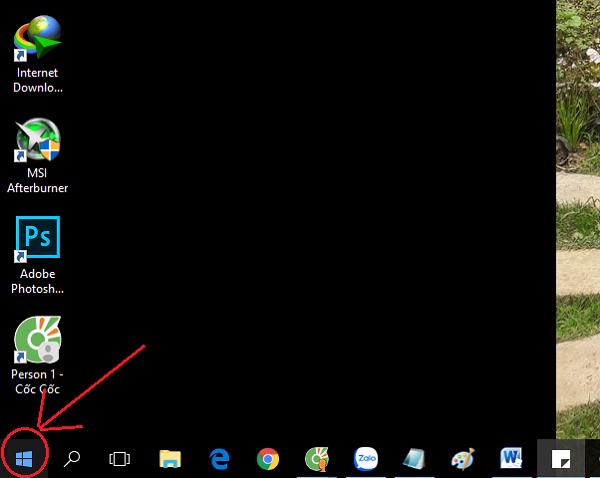This screenshot has height=478, width=600.
Task: Open Microsoft Word from the taskbar
Action: (x=512, y=458)
